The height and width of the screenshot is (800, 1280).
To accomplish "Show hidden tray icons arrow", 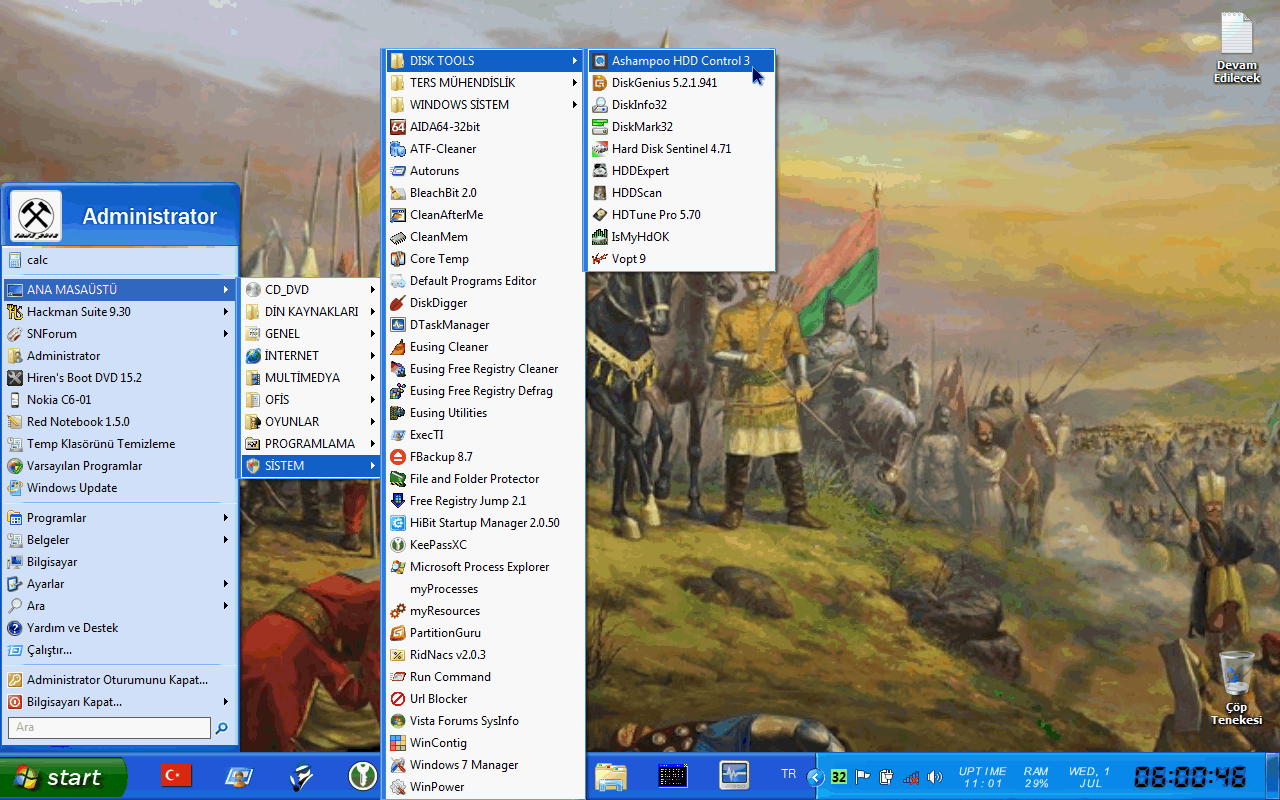I will pos(816,777).
